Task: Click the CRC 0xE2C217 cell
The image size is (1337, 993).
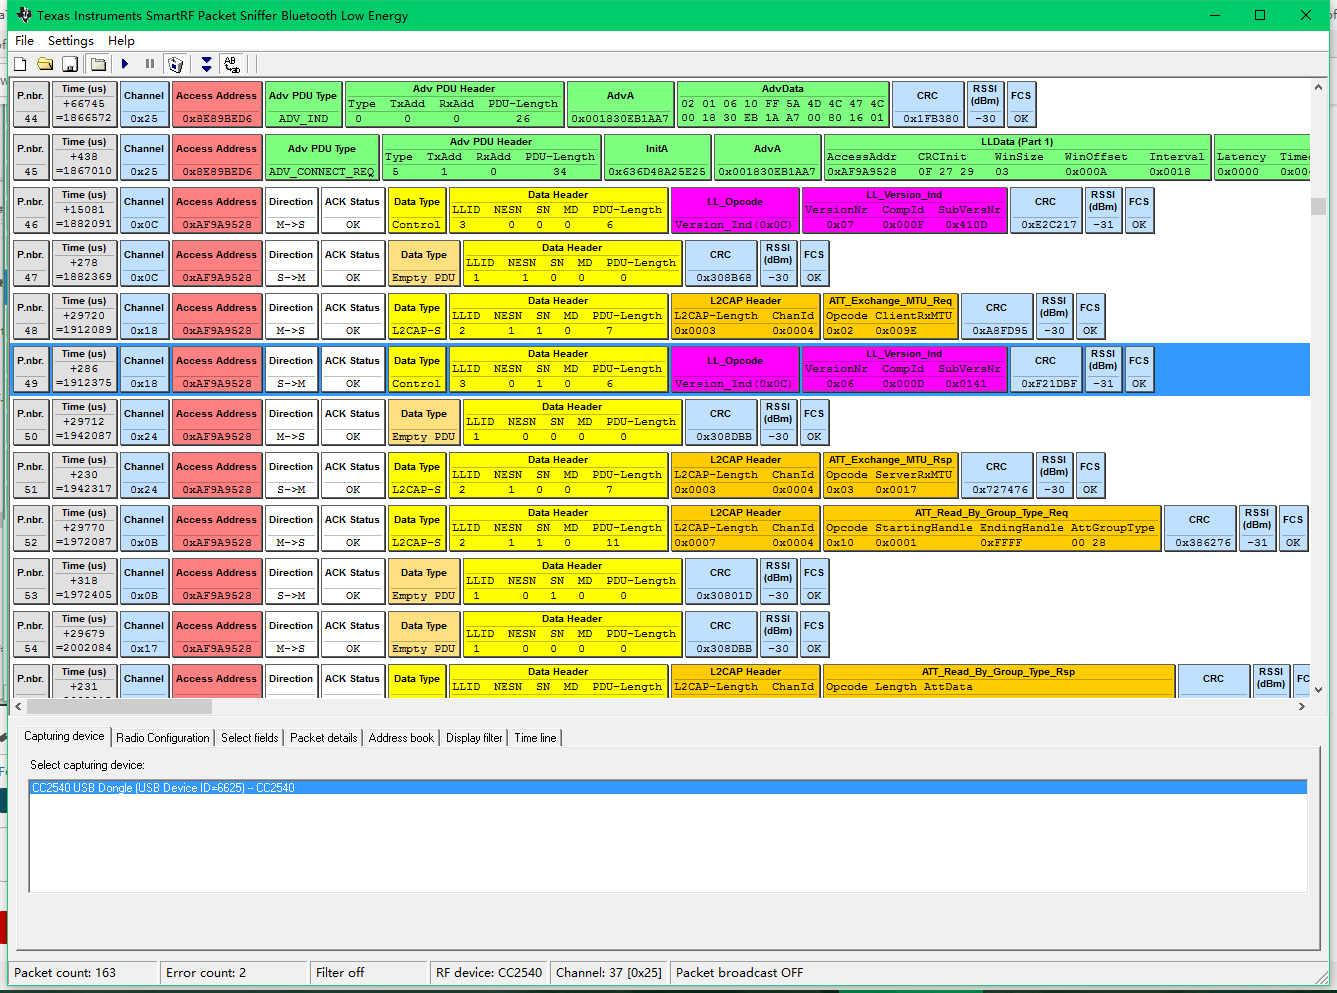Action: [1046, 210]
